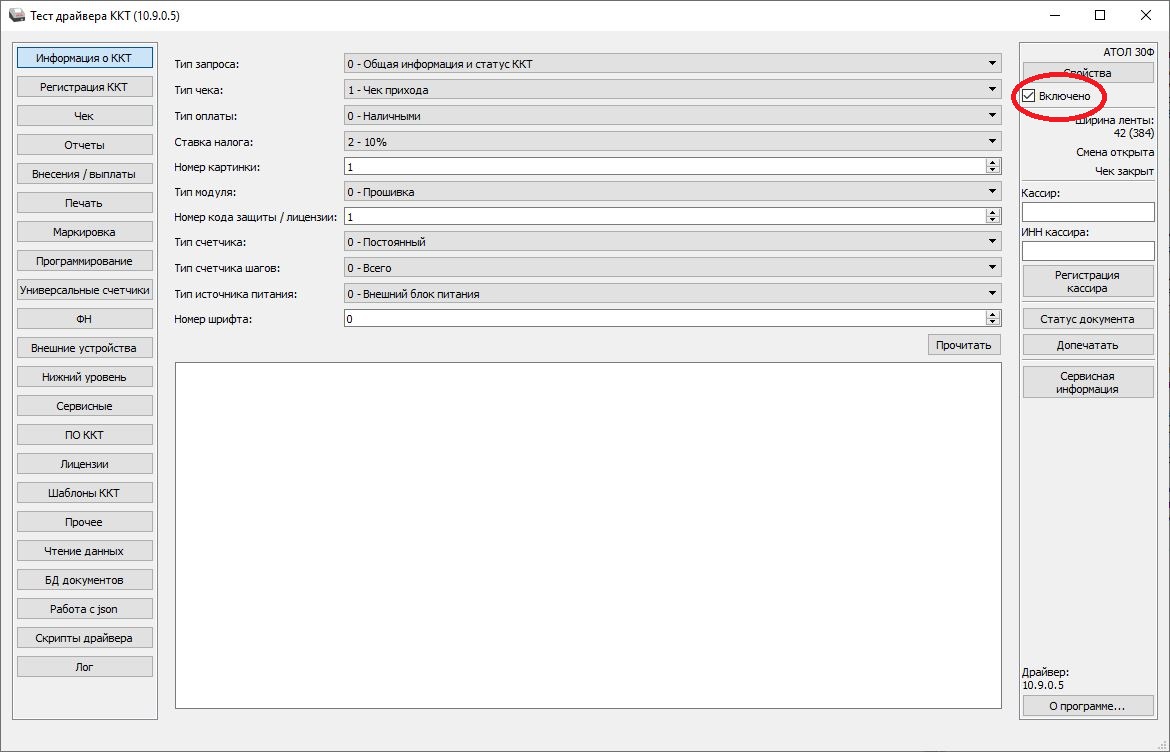Screen dimensions: 1170x752
Task: Click the Допечатать button
Action: [x=1087, y=345]
